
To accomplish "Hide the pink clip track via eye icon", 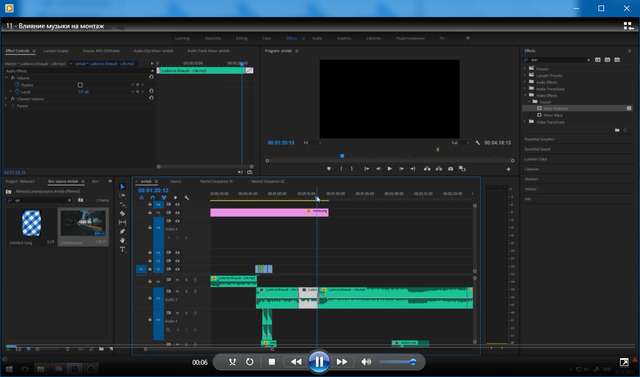I will [177, 213].
